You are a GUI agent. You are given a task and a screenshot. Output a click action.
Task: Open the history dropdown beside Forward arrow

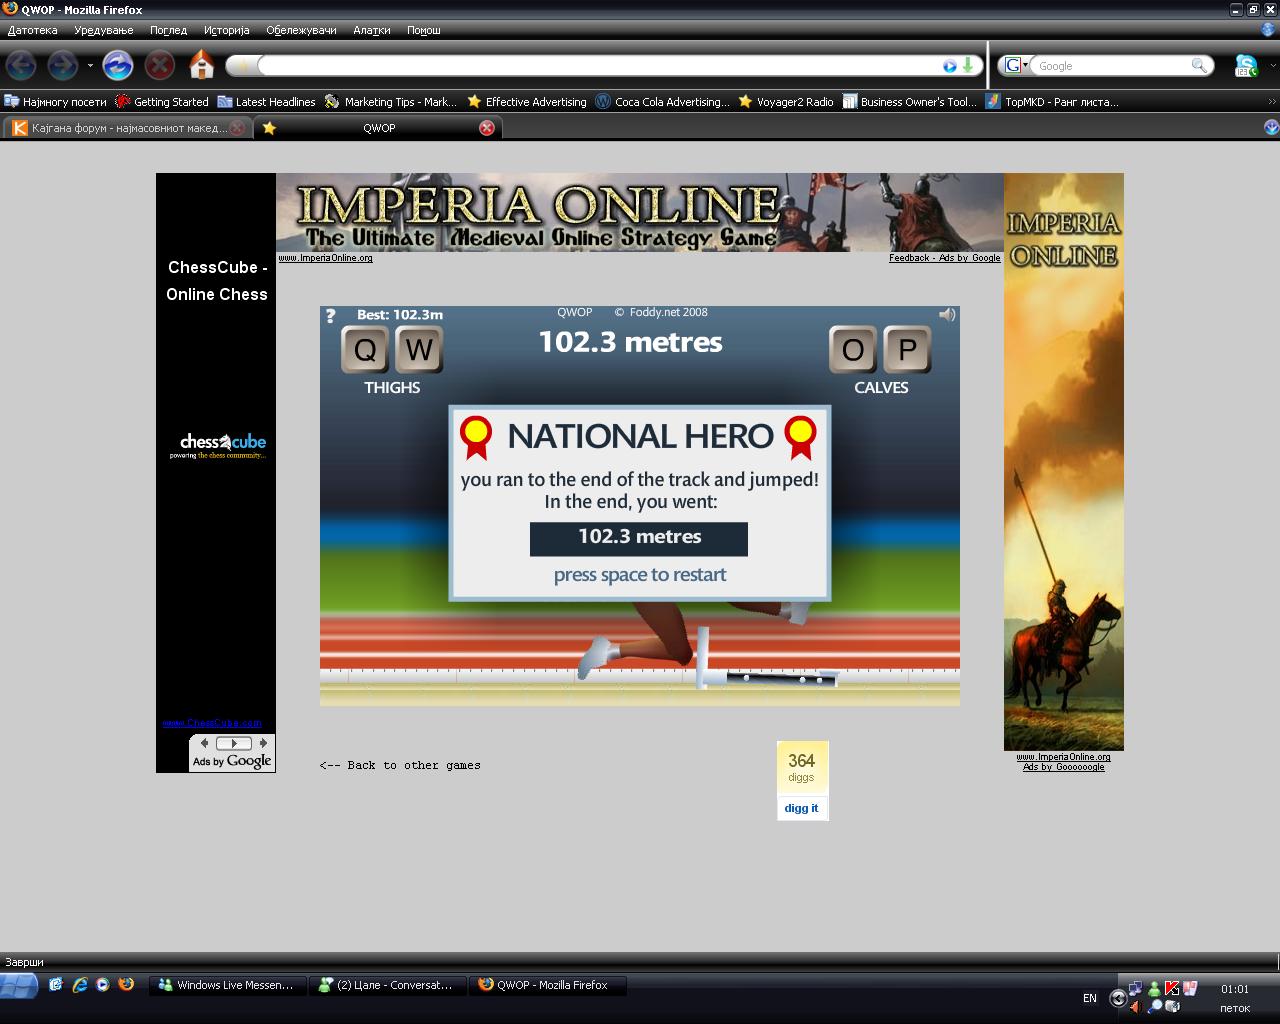90,66
